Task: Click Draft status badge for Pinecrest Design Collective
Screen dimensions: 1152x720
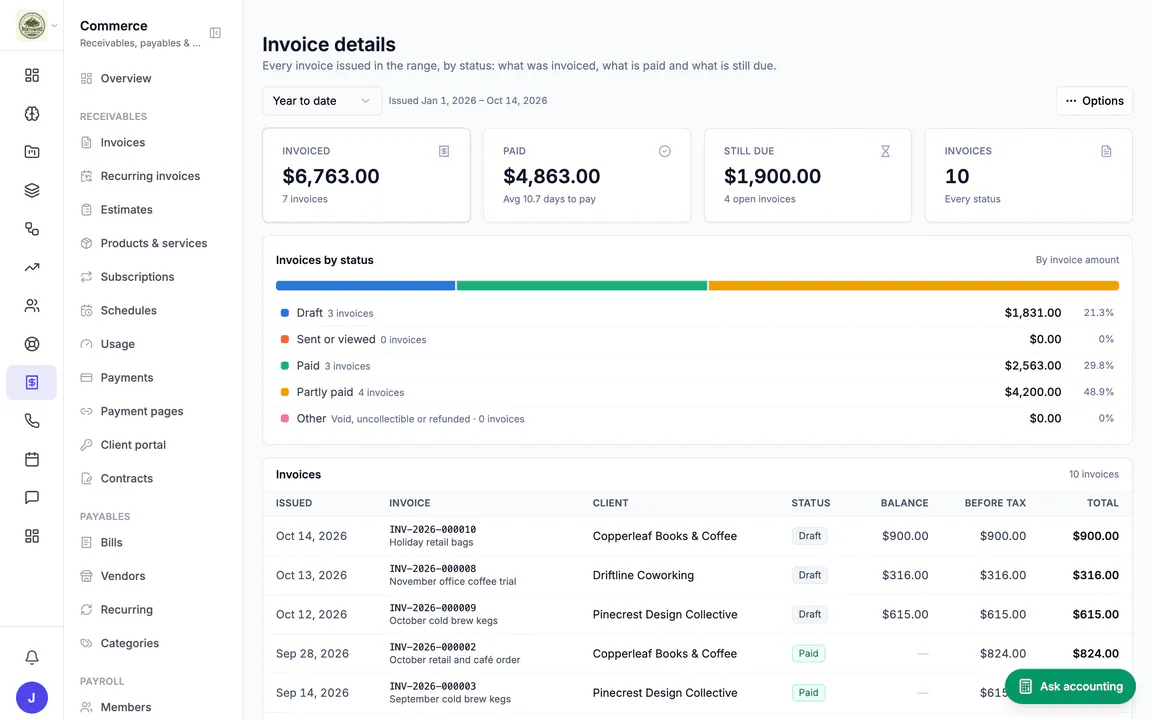Action: 810,614
